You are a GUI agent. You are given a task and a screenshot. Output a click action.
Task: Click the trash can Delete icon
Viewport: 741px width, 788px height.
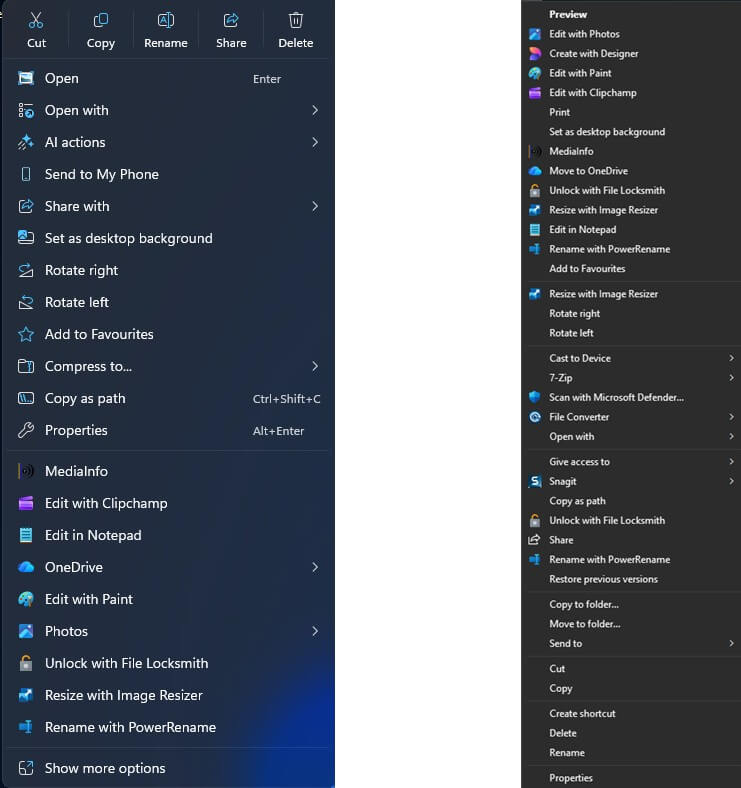click(x=295, y=21)
